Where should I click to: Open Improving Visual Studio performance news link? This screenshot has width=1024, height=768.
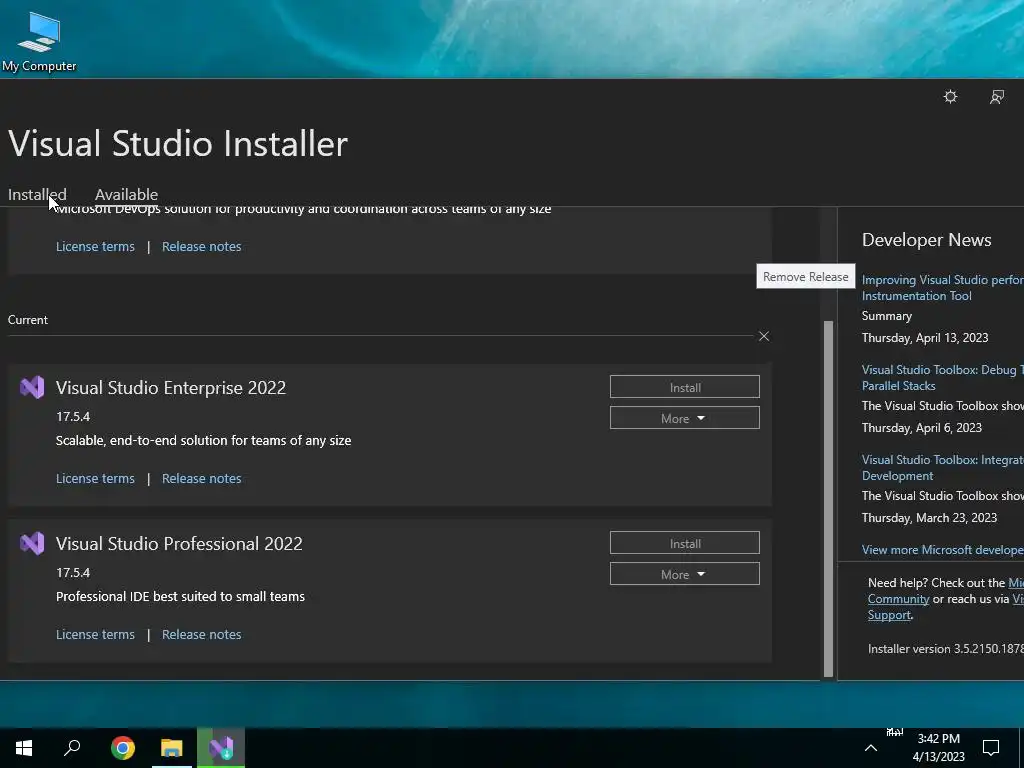click(x=942, y=287)
